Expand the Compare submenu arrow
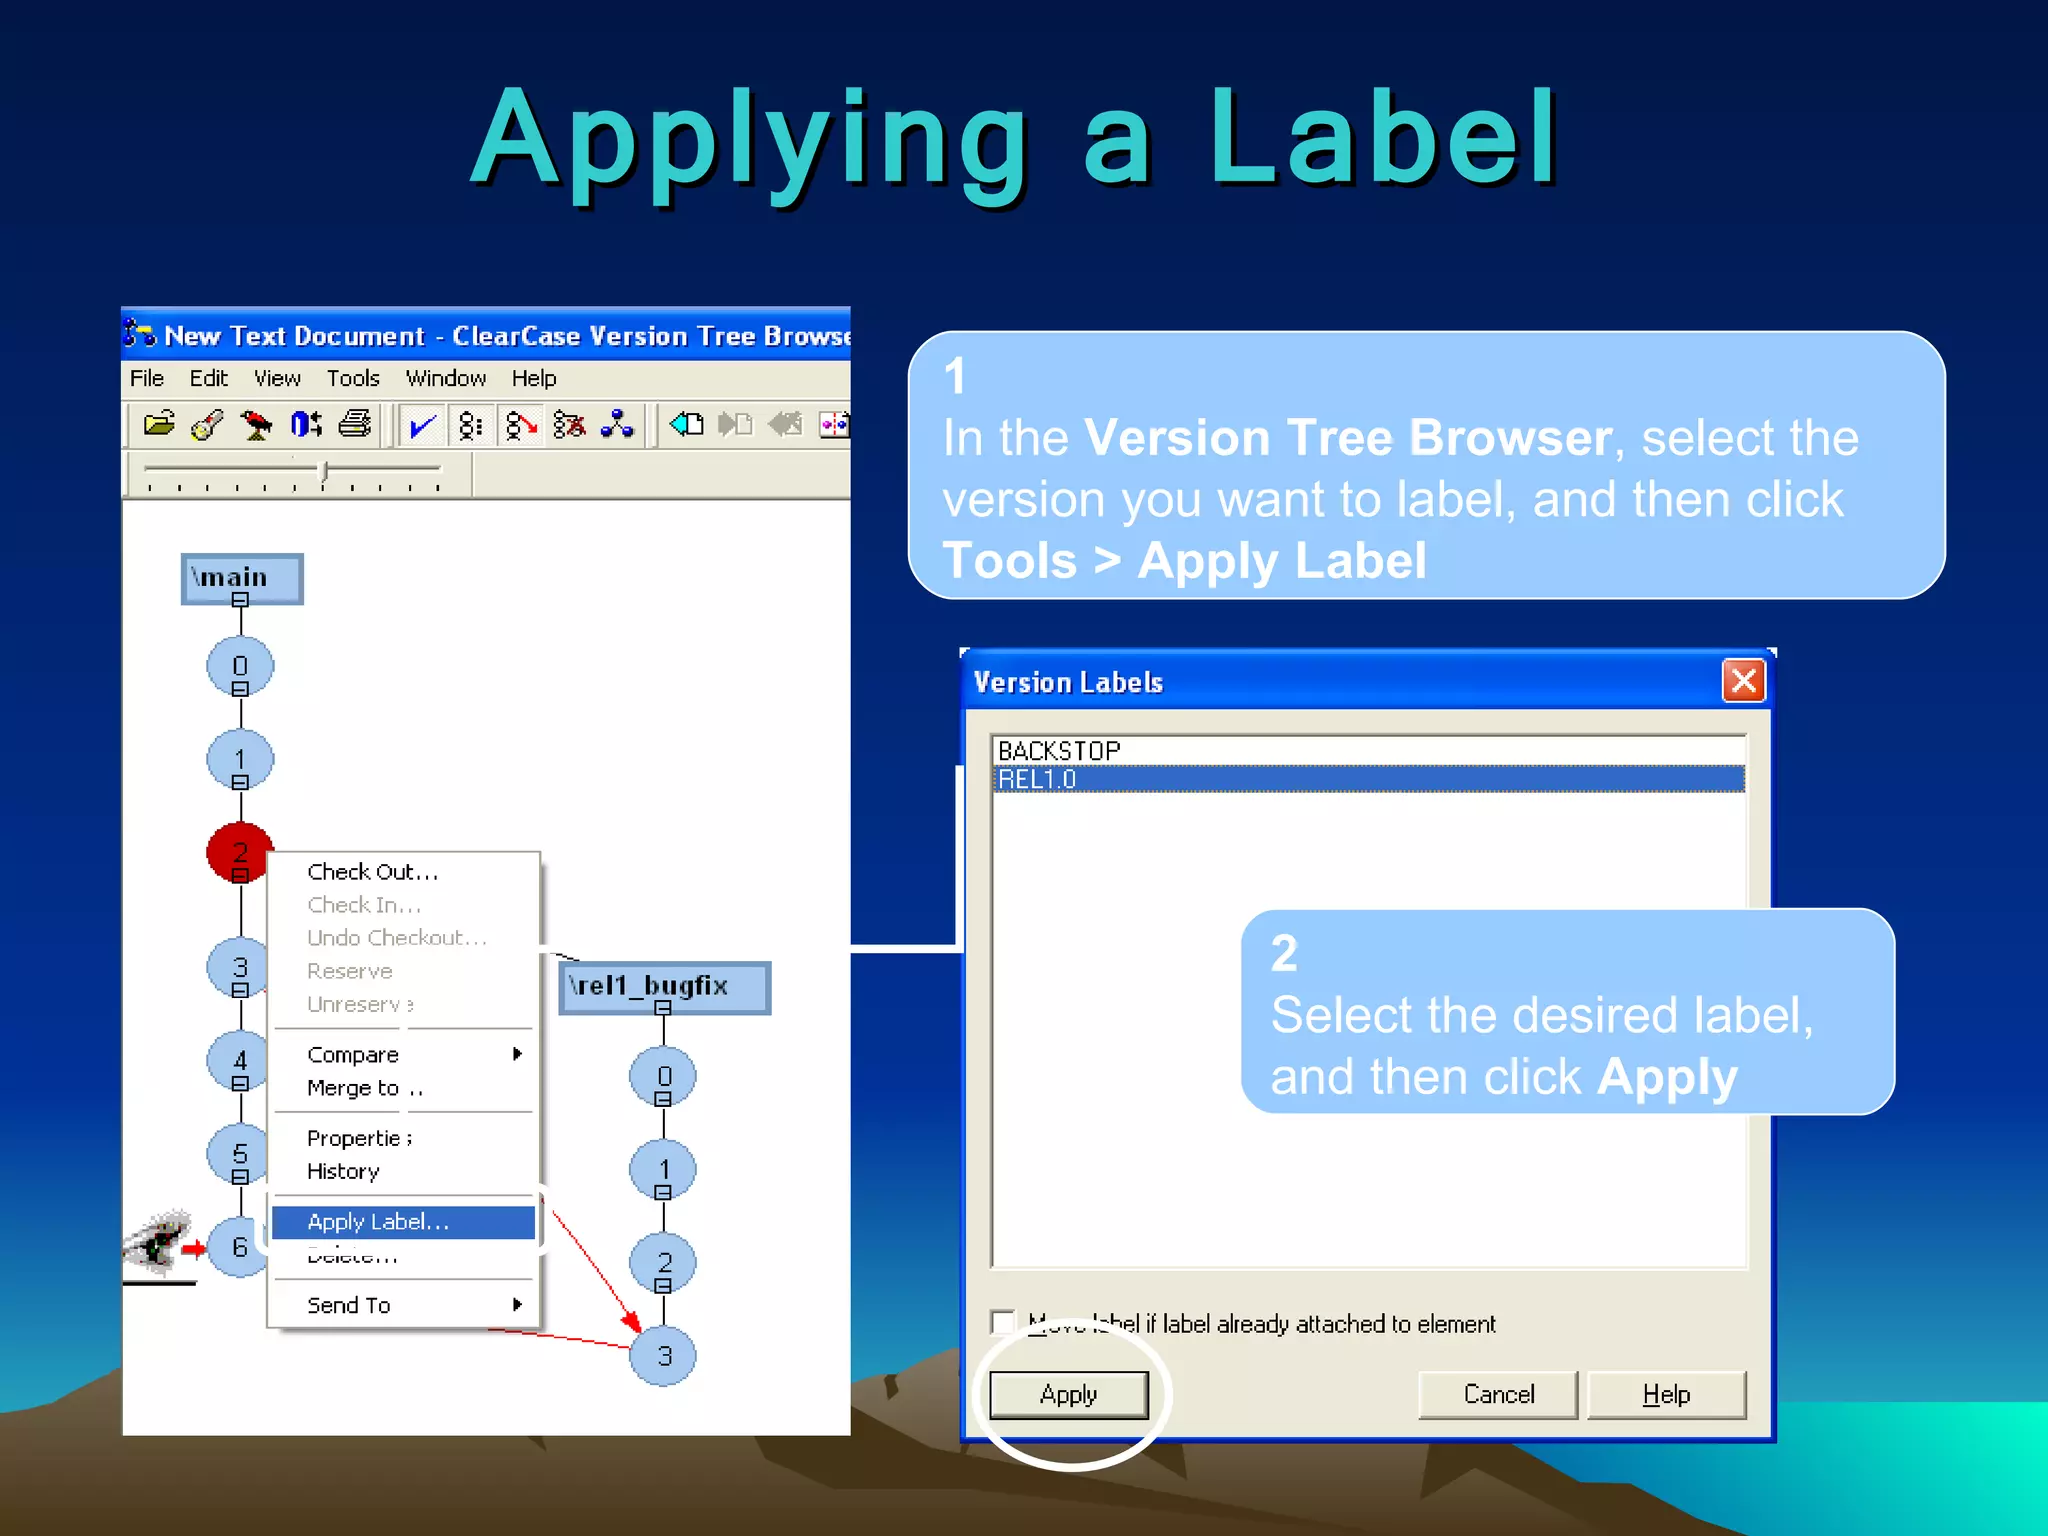2048x1536 pixels. click(x=517, y=1054)
